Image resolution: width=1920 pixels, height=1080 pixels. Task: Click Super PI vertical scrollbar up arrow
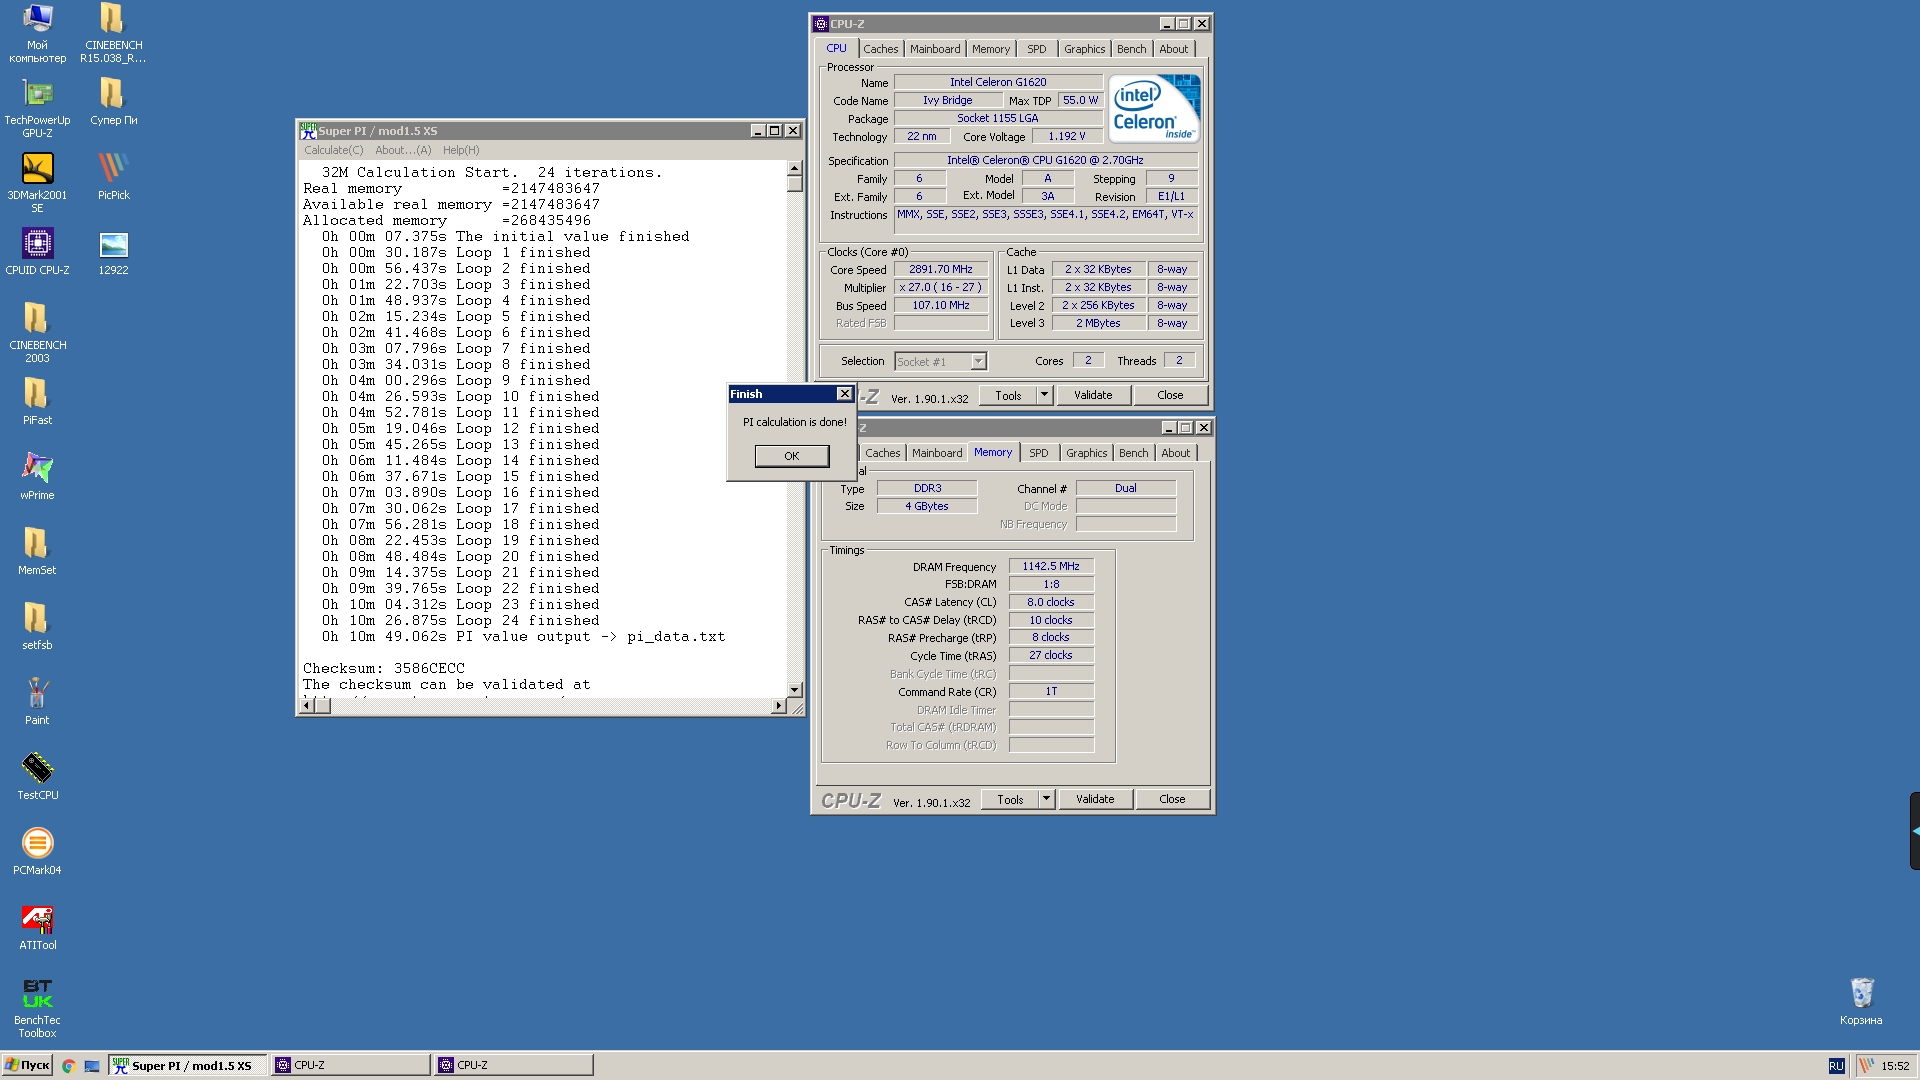coord(794,169)
